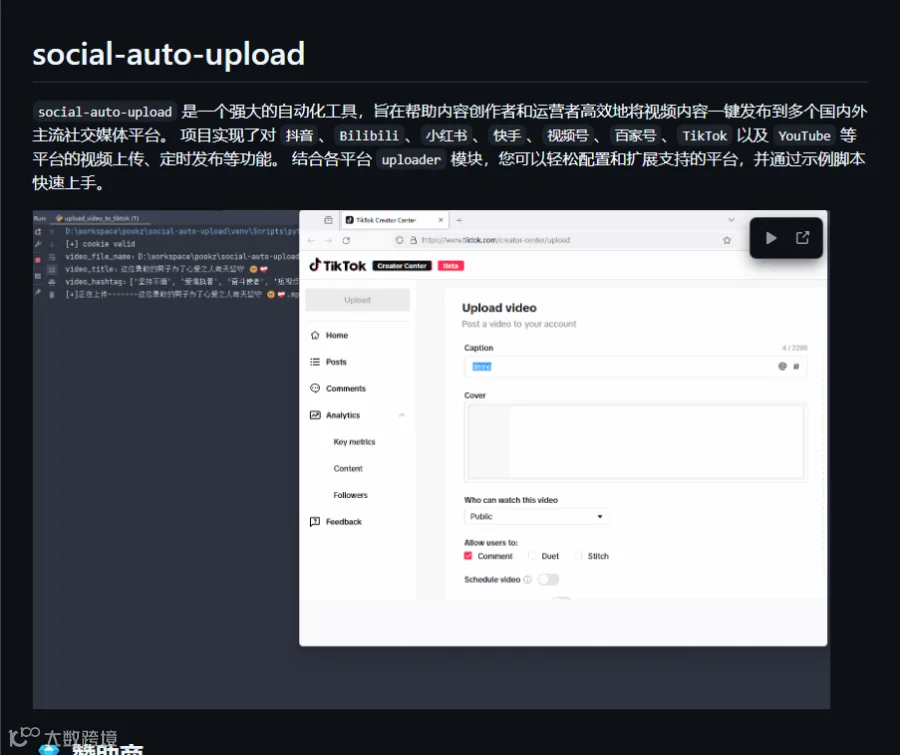The image size is (900, 755).
Task: Click the 'YouTube' code label
Action: coord(804,135)
